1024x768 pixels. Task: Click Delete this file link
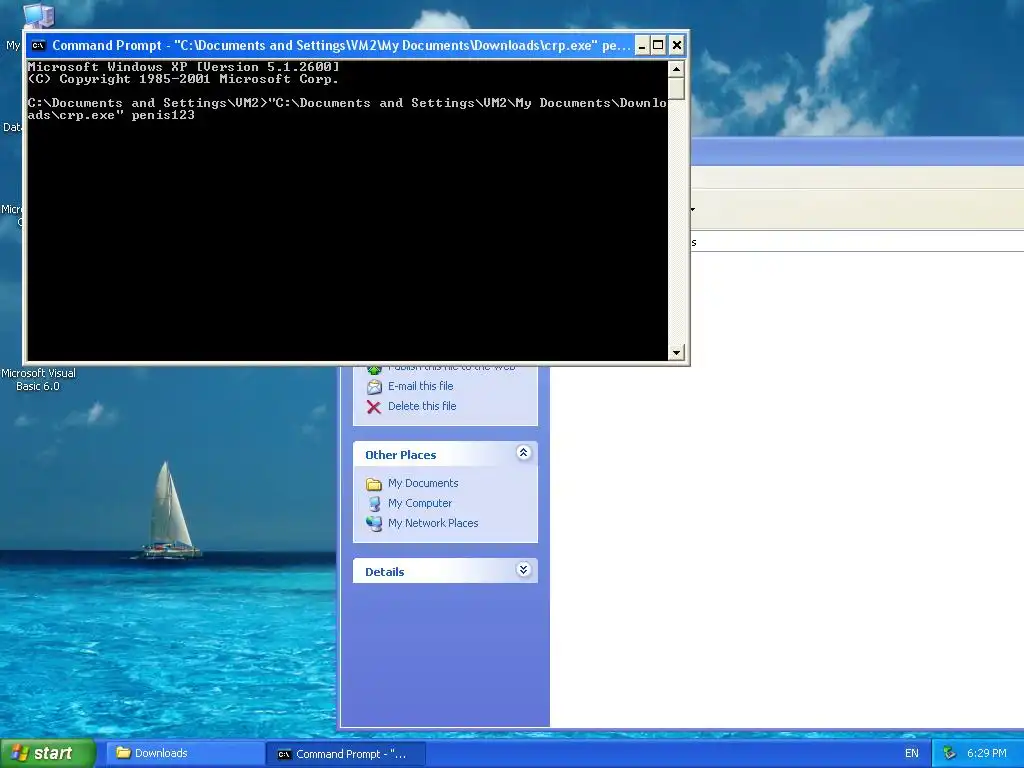pos(422,406)
